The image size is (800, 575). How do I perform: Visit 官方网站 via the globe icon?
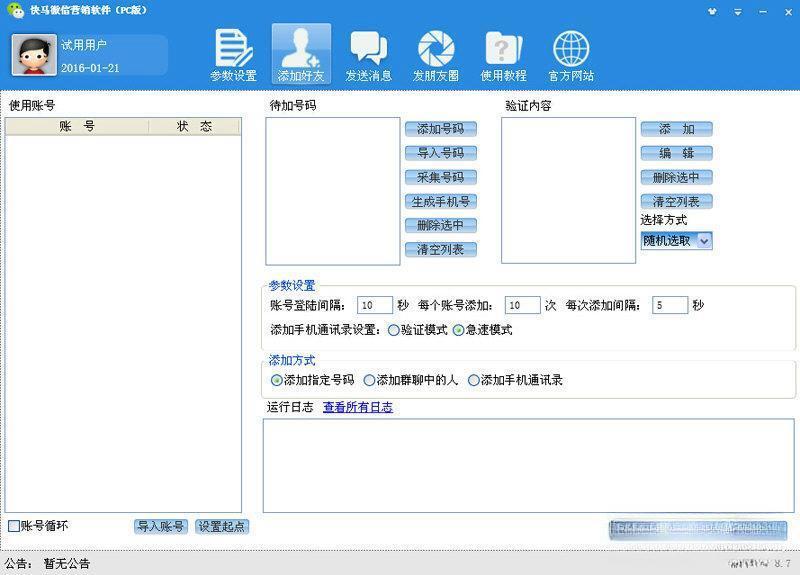(x=571, y=55)
